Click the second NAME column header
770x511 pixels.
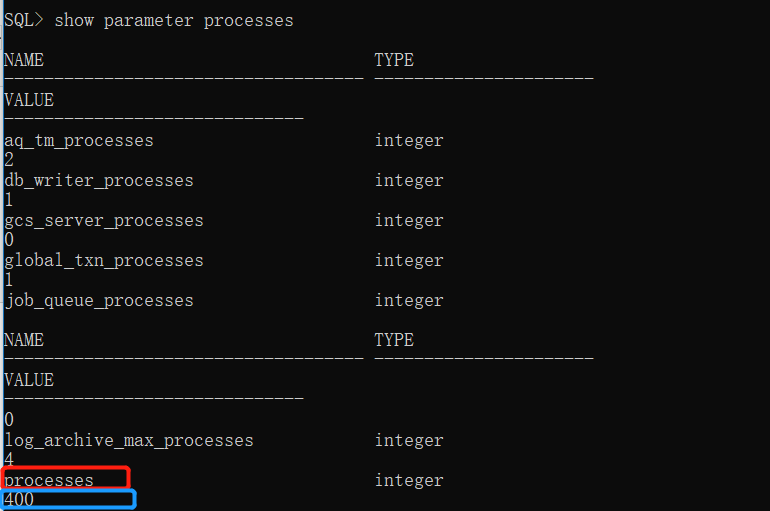pos(24,340)
